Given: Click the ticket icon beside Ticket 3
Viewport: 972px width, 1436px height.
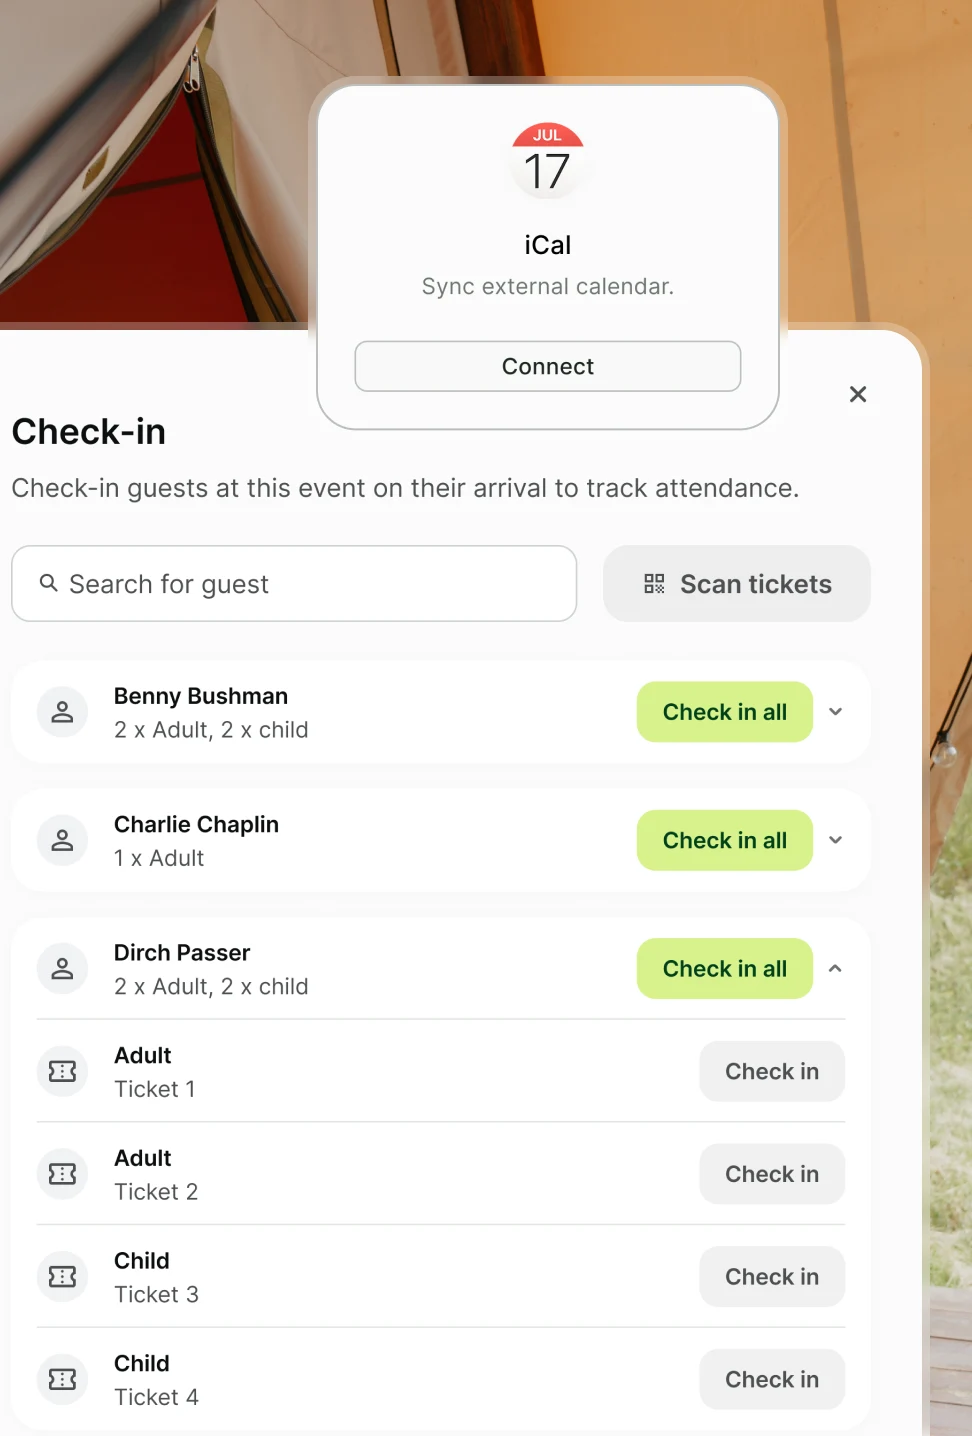Looking at the screenshot, I should 62,1277.
